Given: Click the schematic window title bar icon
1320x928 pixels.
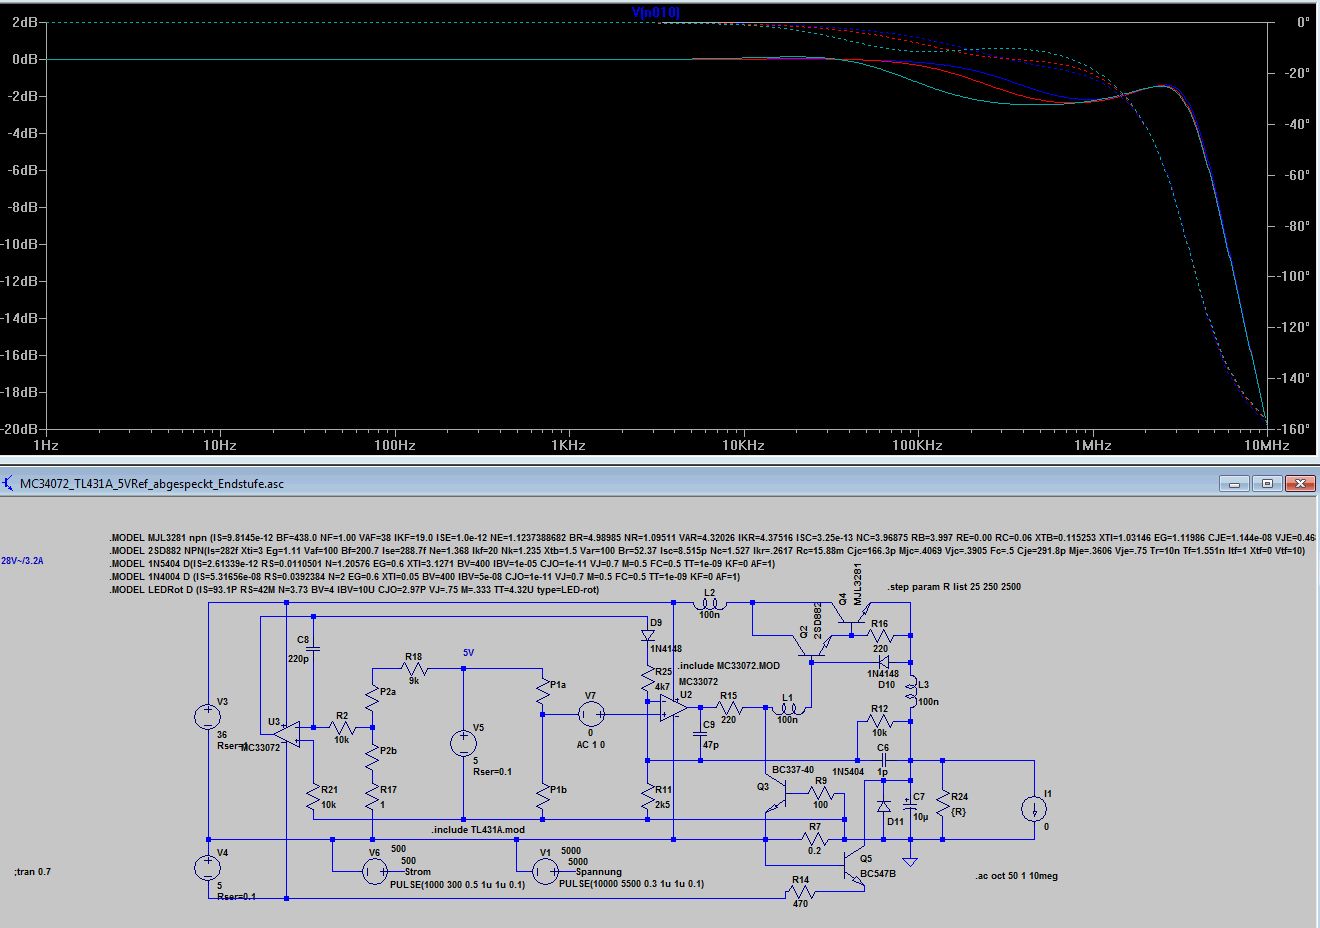Looking at the screenshot, I should tap(10, 484).
